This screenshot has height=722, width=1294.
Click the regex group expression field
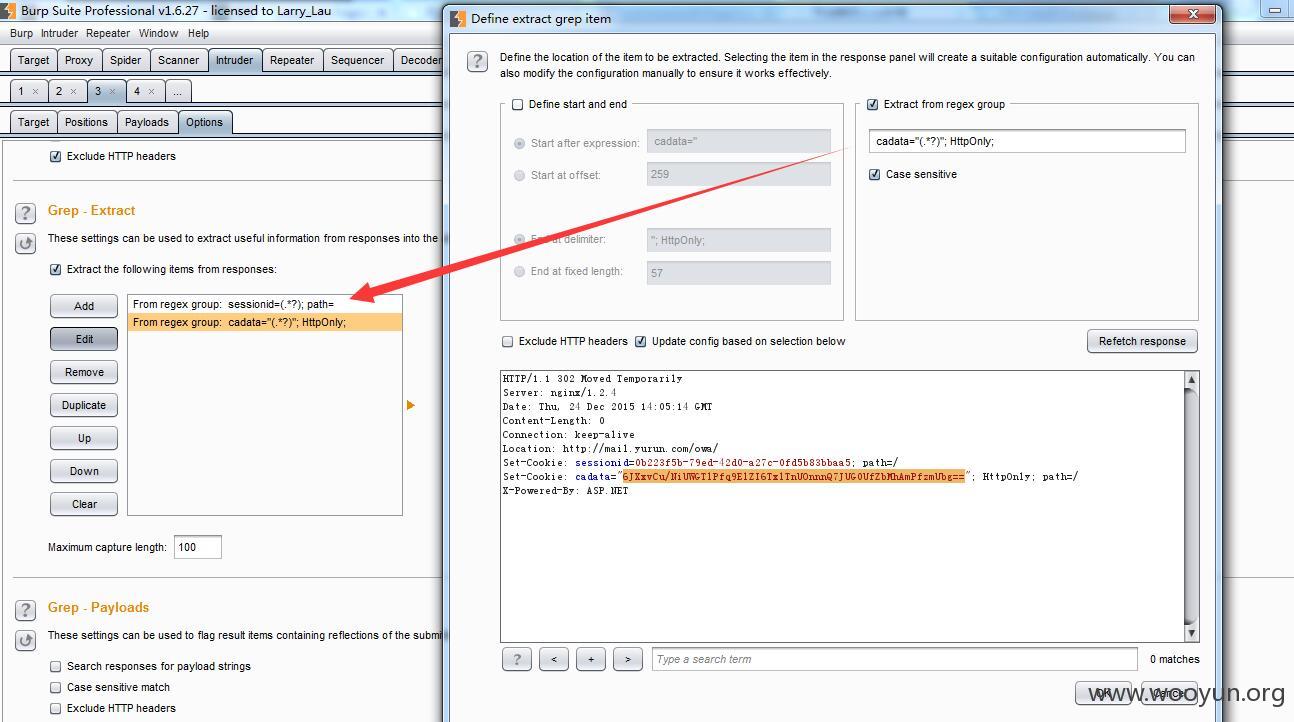point(1027,141)
